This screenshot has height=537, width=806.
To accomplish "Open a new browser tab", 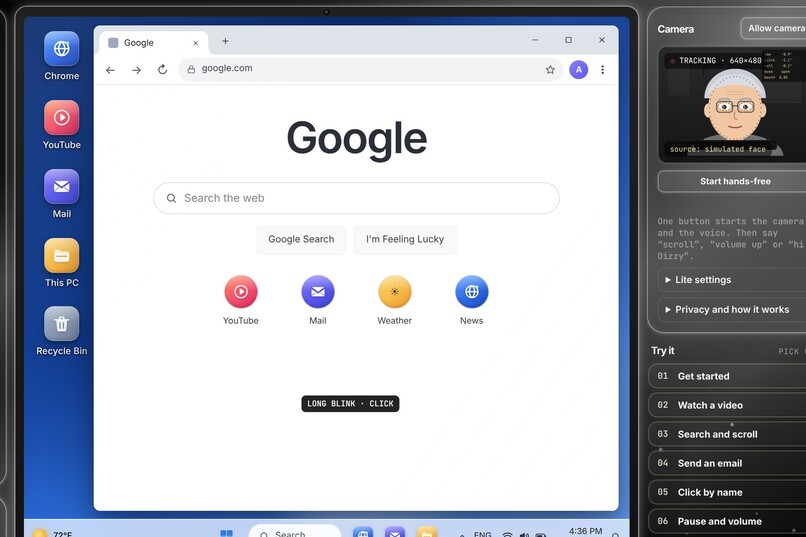I will (225, 41).
